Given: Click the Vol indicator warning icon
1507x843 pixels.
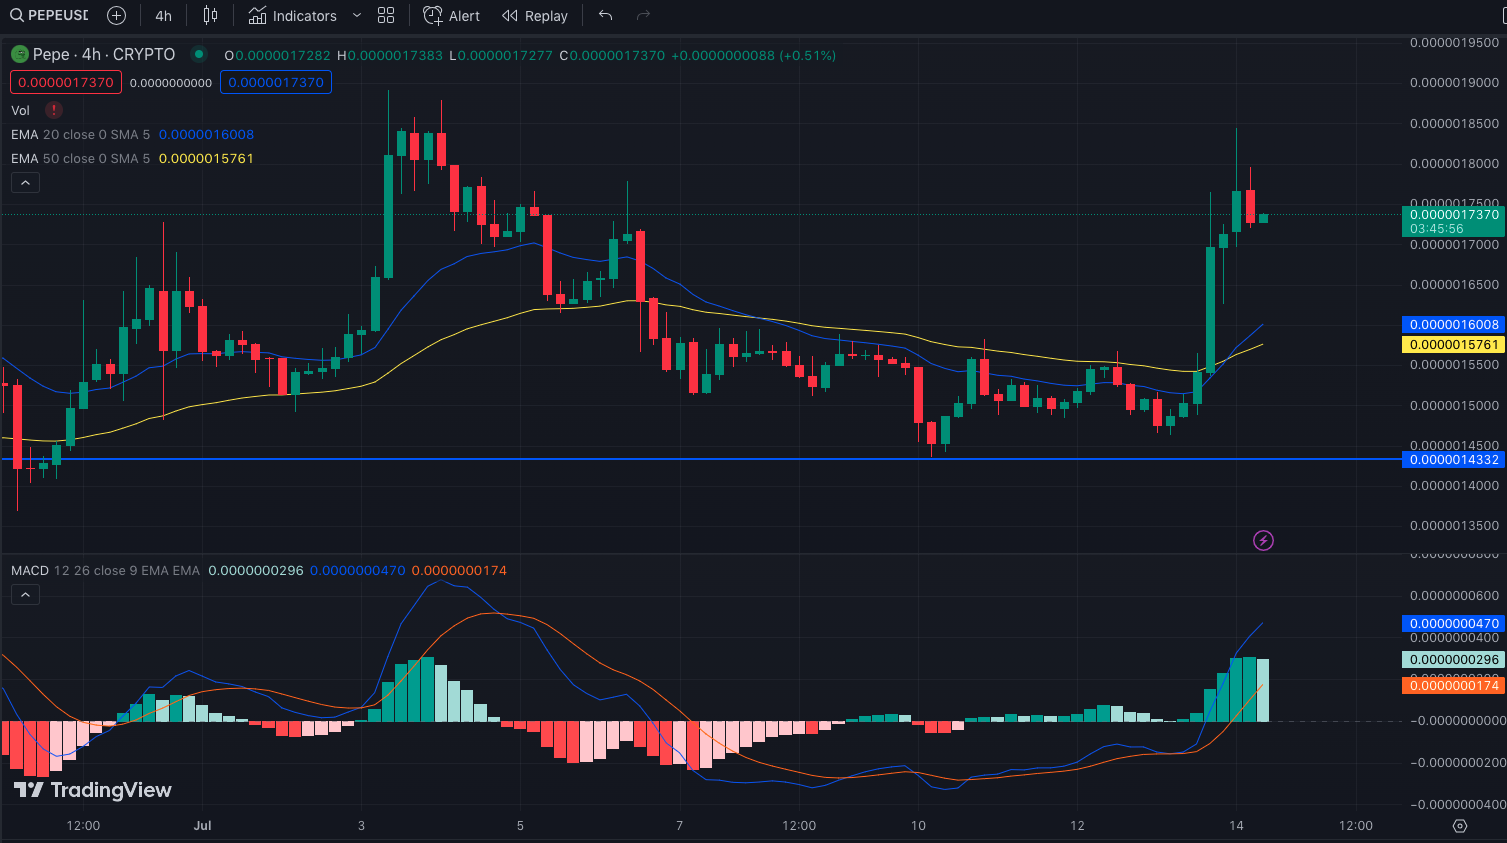Looking at the screenshot, I should (54, 110).
